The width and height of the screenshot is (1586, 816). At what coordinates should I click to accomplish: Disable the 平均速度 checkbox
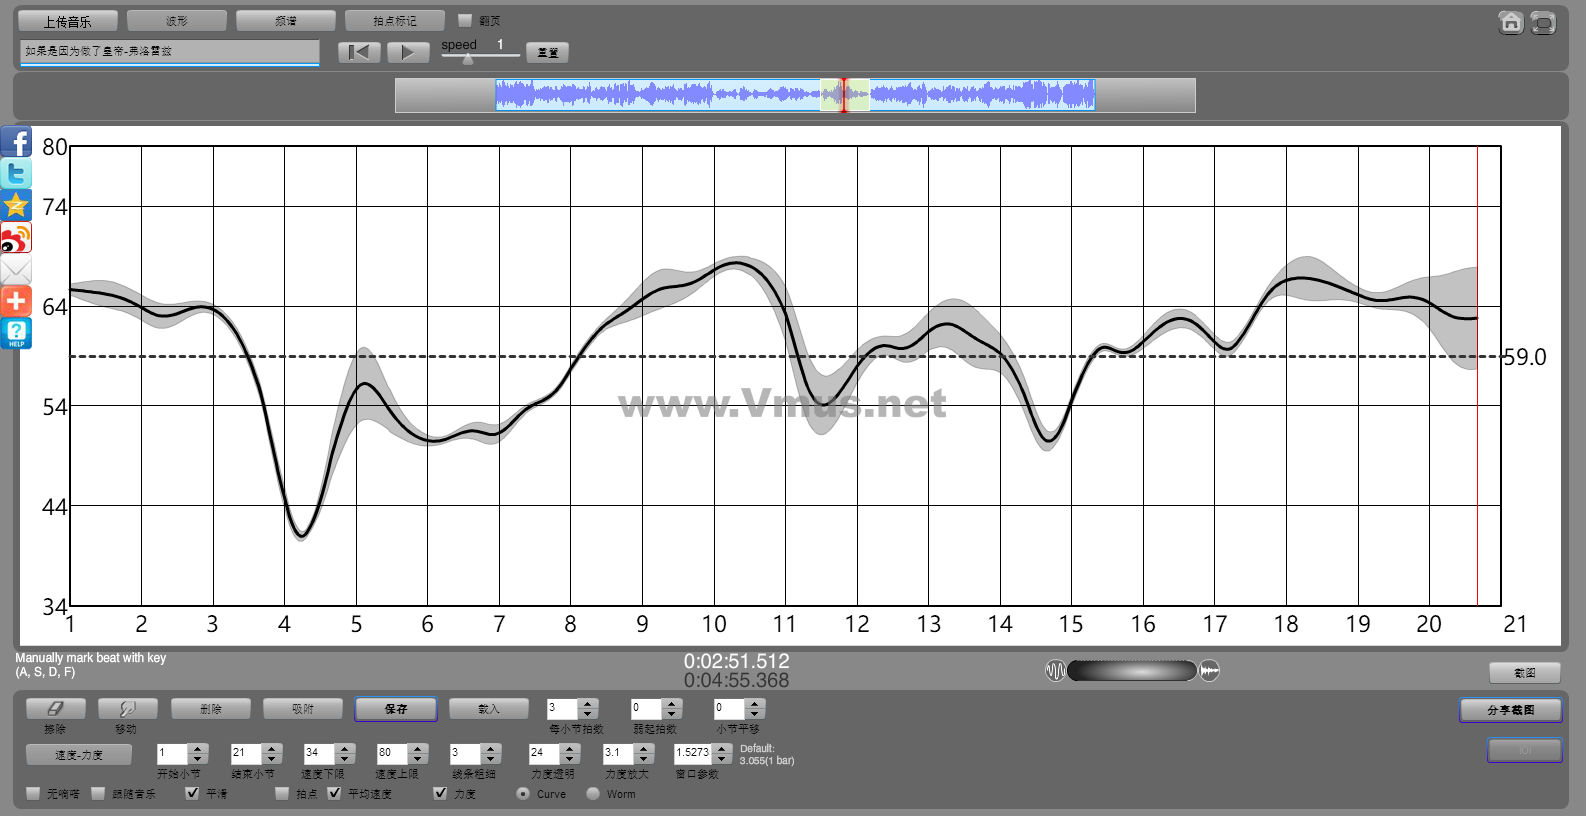pos(334,793)
